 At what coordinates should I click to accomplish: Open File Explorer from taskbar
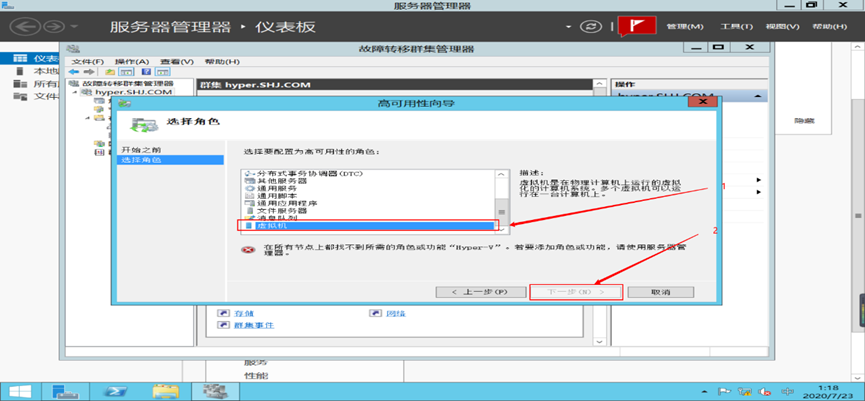(166, 392)
